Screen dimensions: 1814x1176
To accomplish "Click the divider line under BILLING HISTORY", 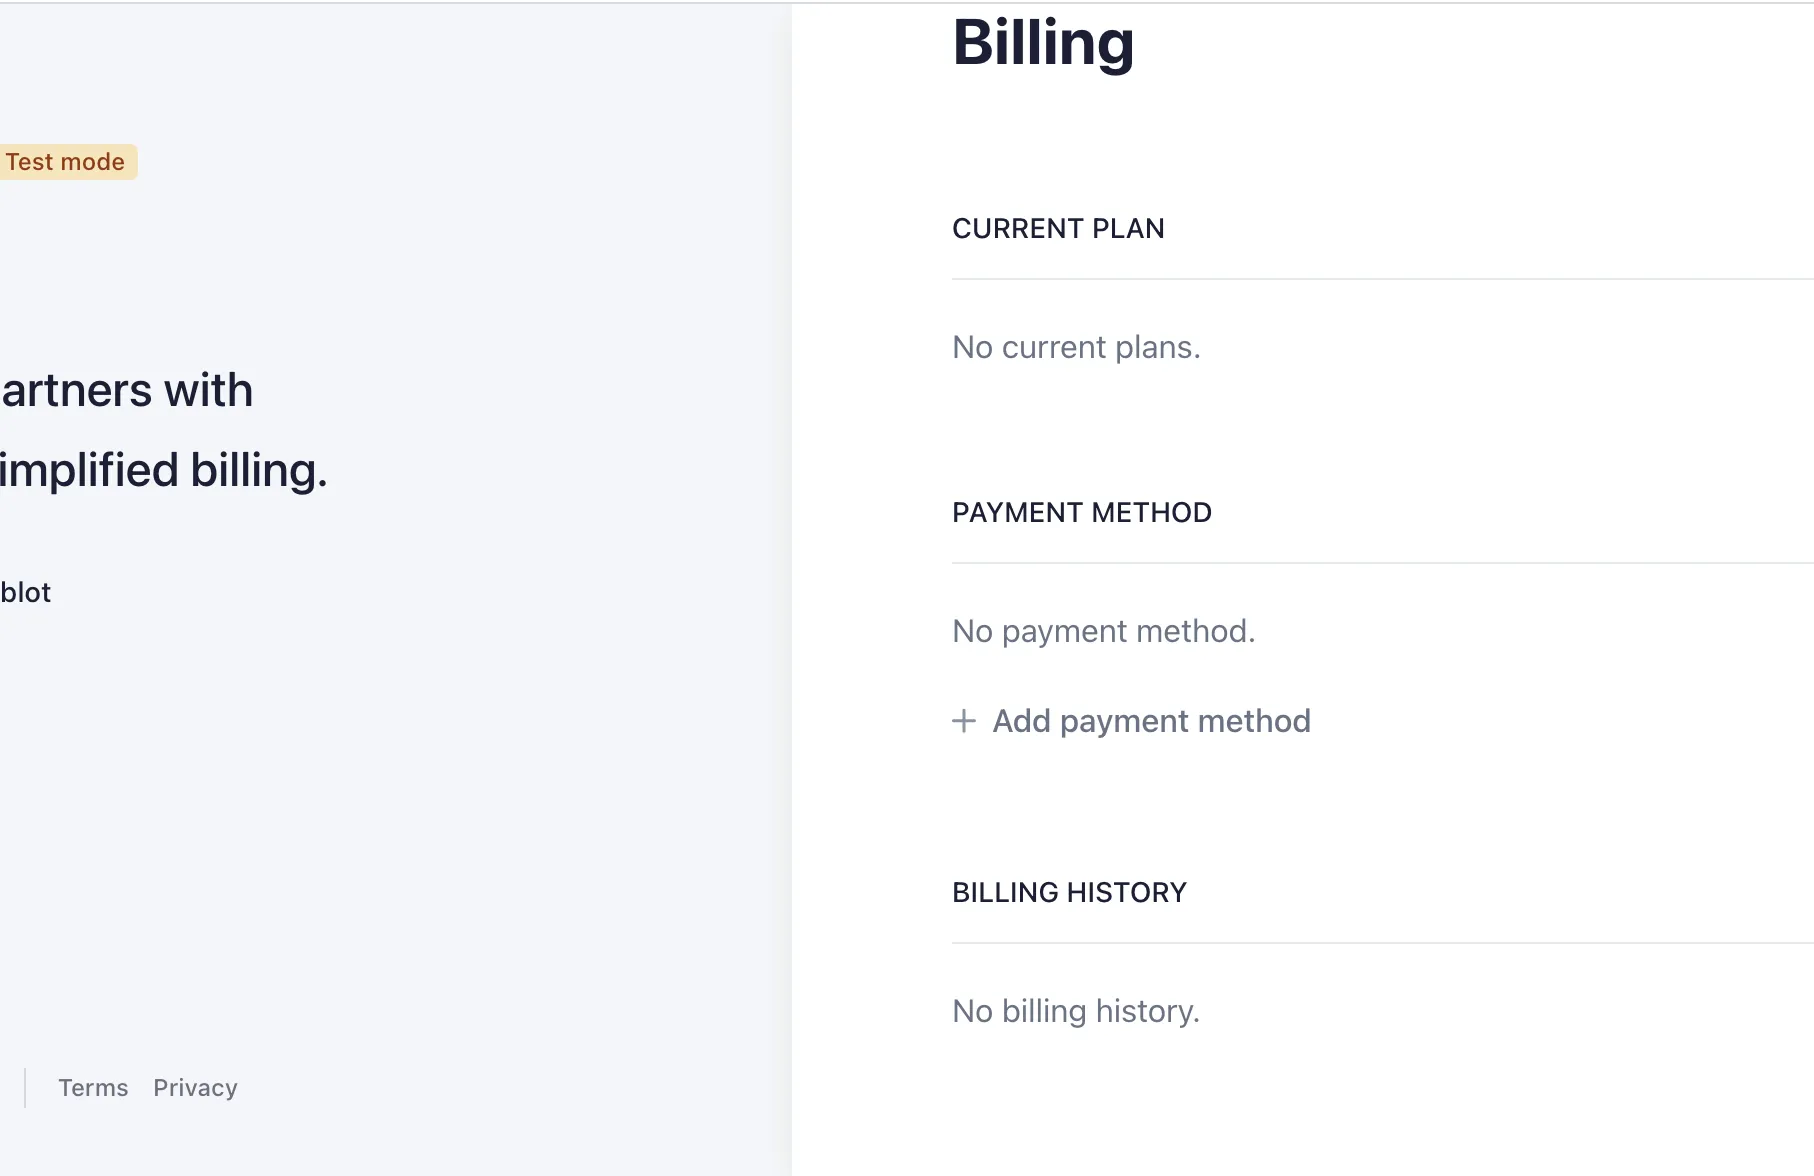I will (1380, 943).
